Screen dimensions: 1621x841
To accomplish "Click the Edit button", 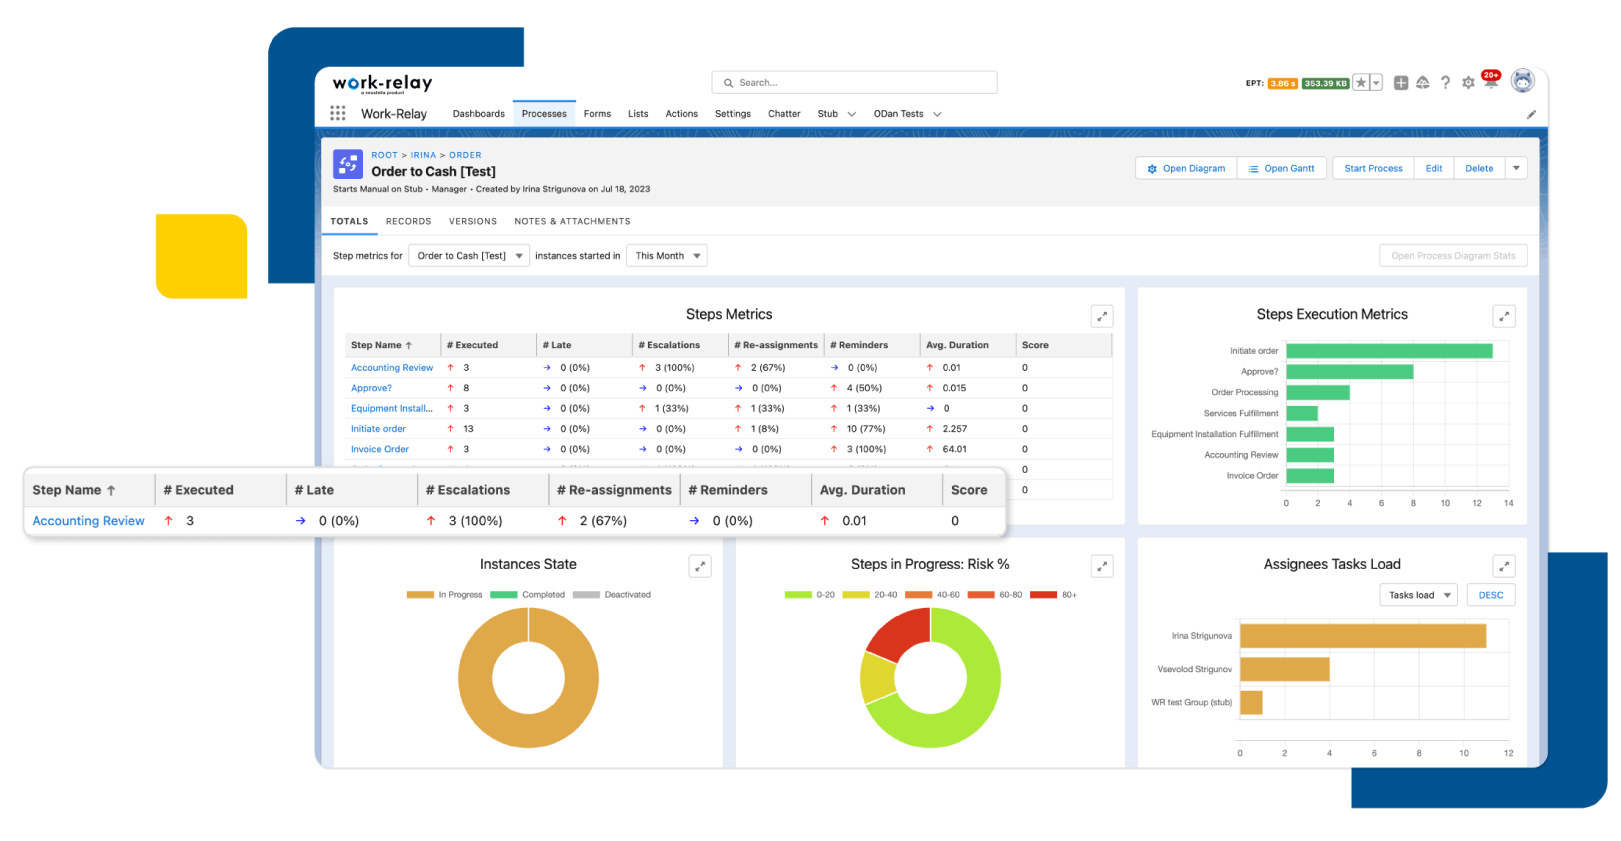I will pyautogui.click(x=1434, y=168).
